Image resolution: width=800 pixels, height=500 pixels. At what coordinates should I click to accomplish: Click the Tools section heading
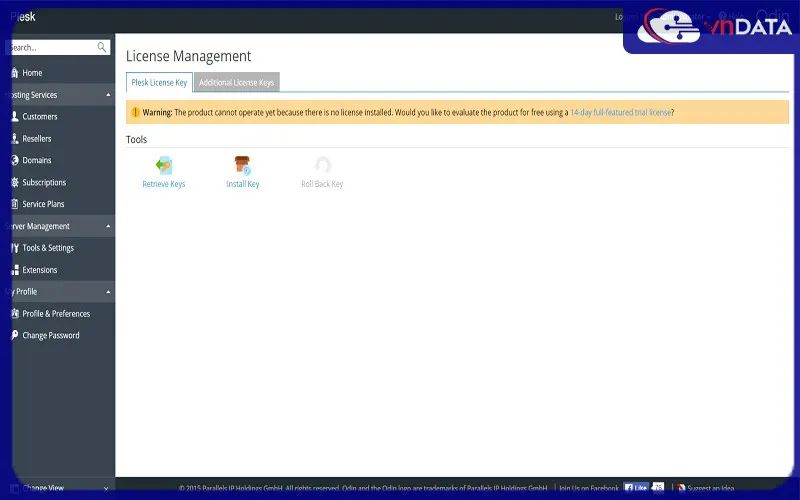136,139
